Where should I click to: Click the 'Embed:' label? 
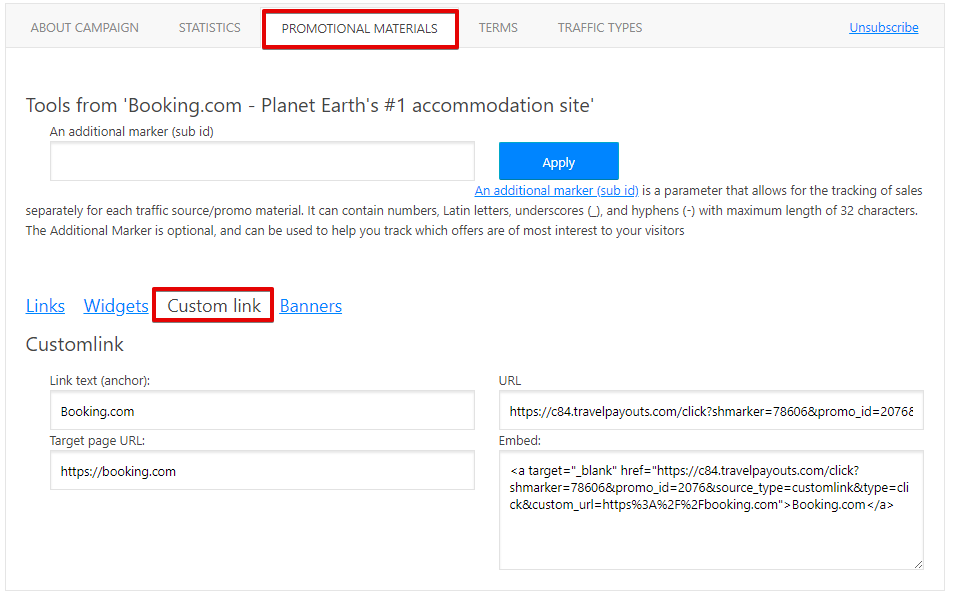[520, 441]
